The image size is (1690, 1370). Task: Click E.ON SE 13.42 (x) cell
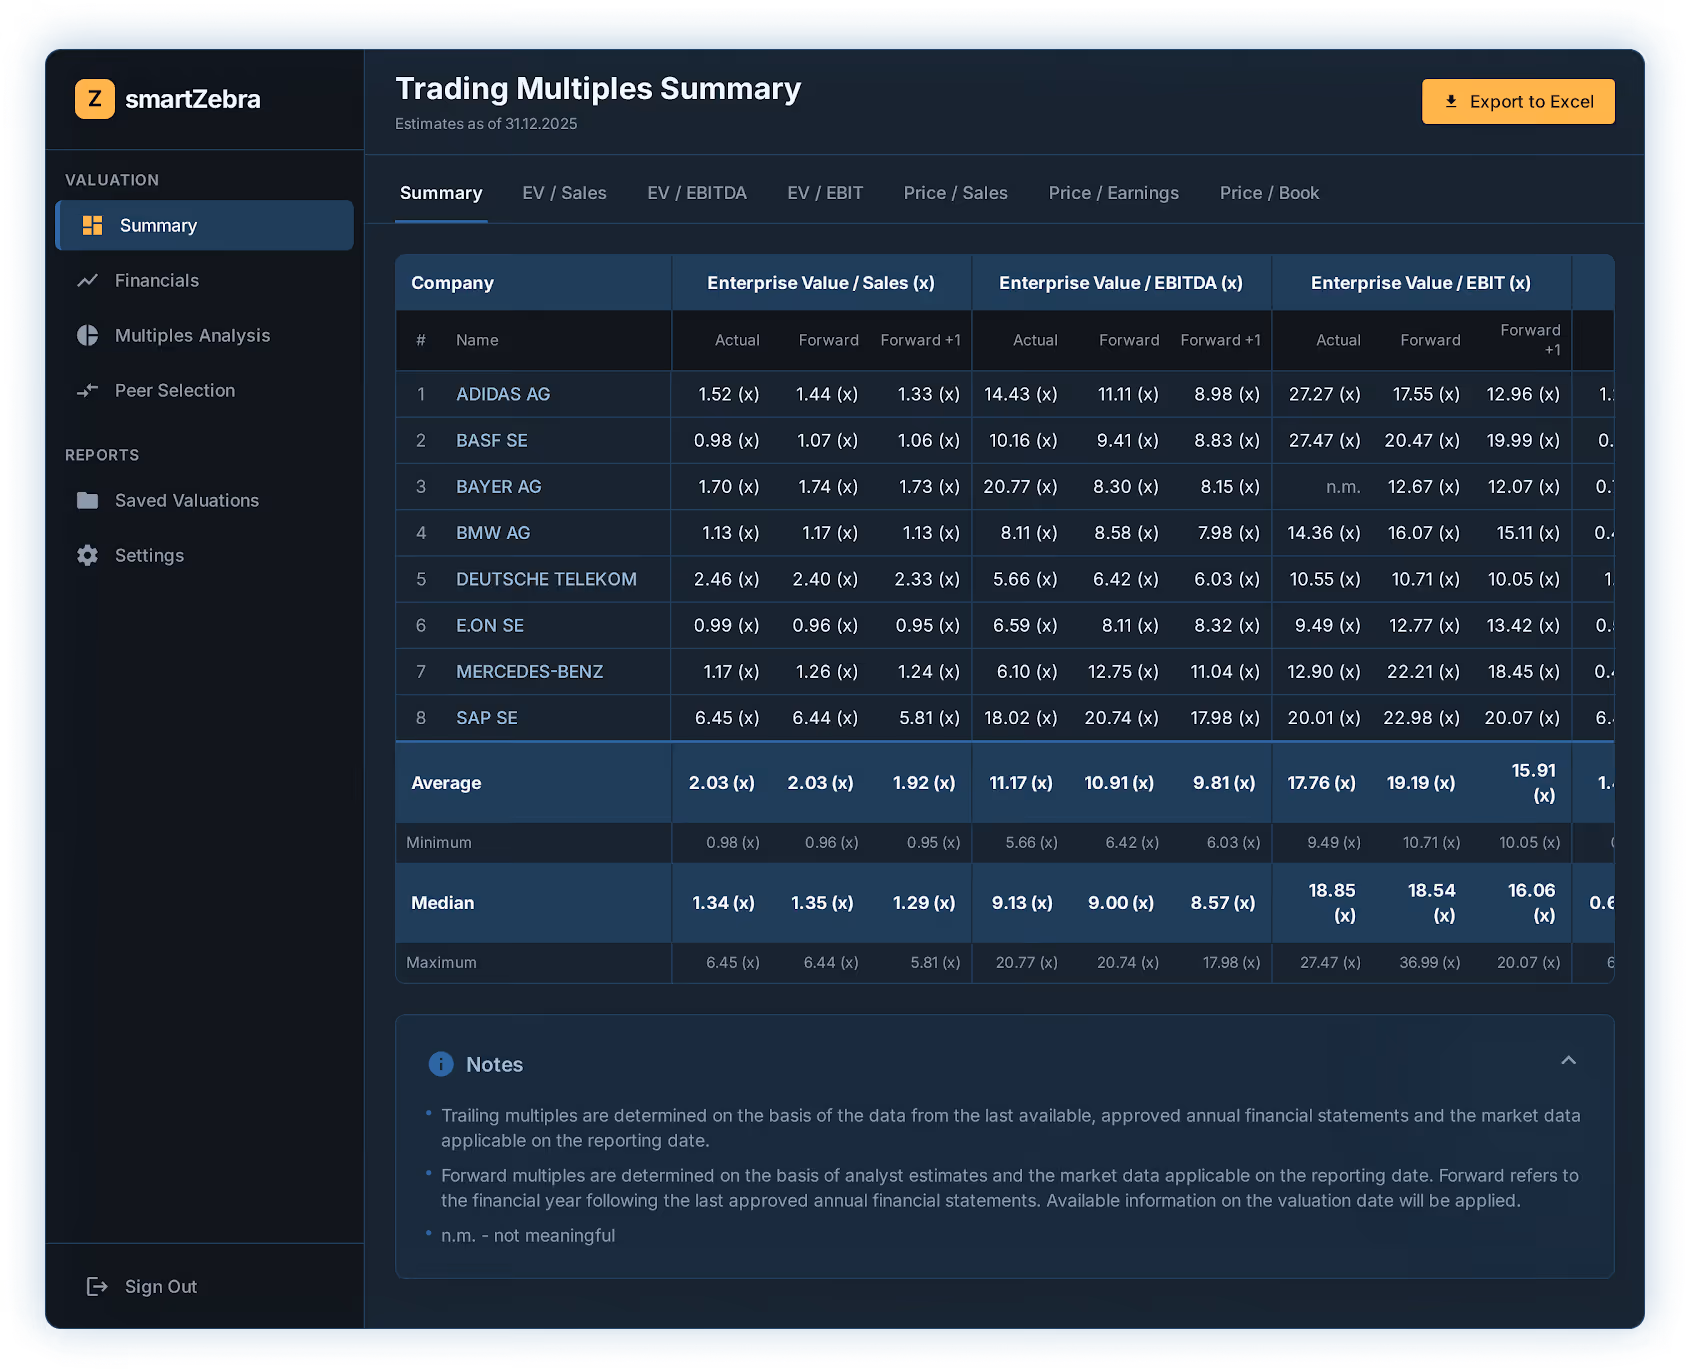1523,625
